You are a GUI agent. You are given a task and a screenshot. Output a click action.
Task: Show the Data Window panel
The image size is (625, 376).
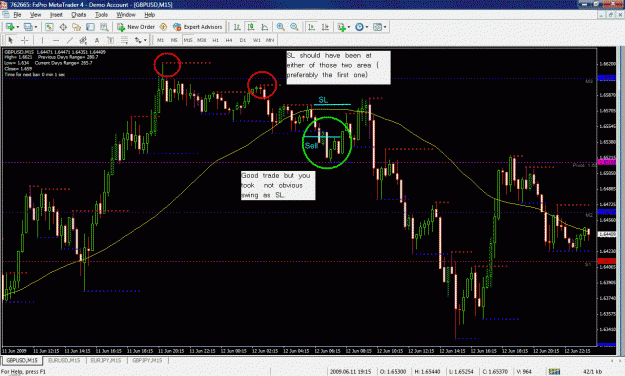coord(63,27)
